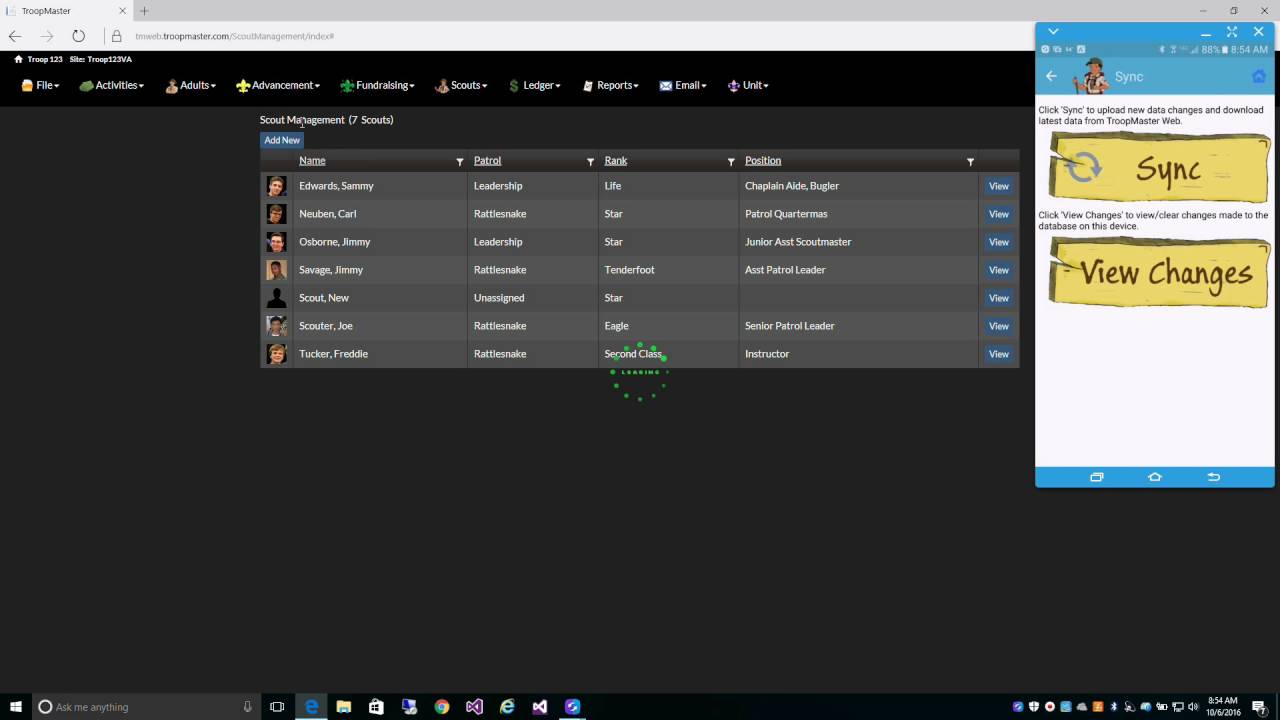The height and width of the screenshot is (720, 1280).
Task: Open the File menu
Action: point(40,86)
